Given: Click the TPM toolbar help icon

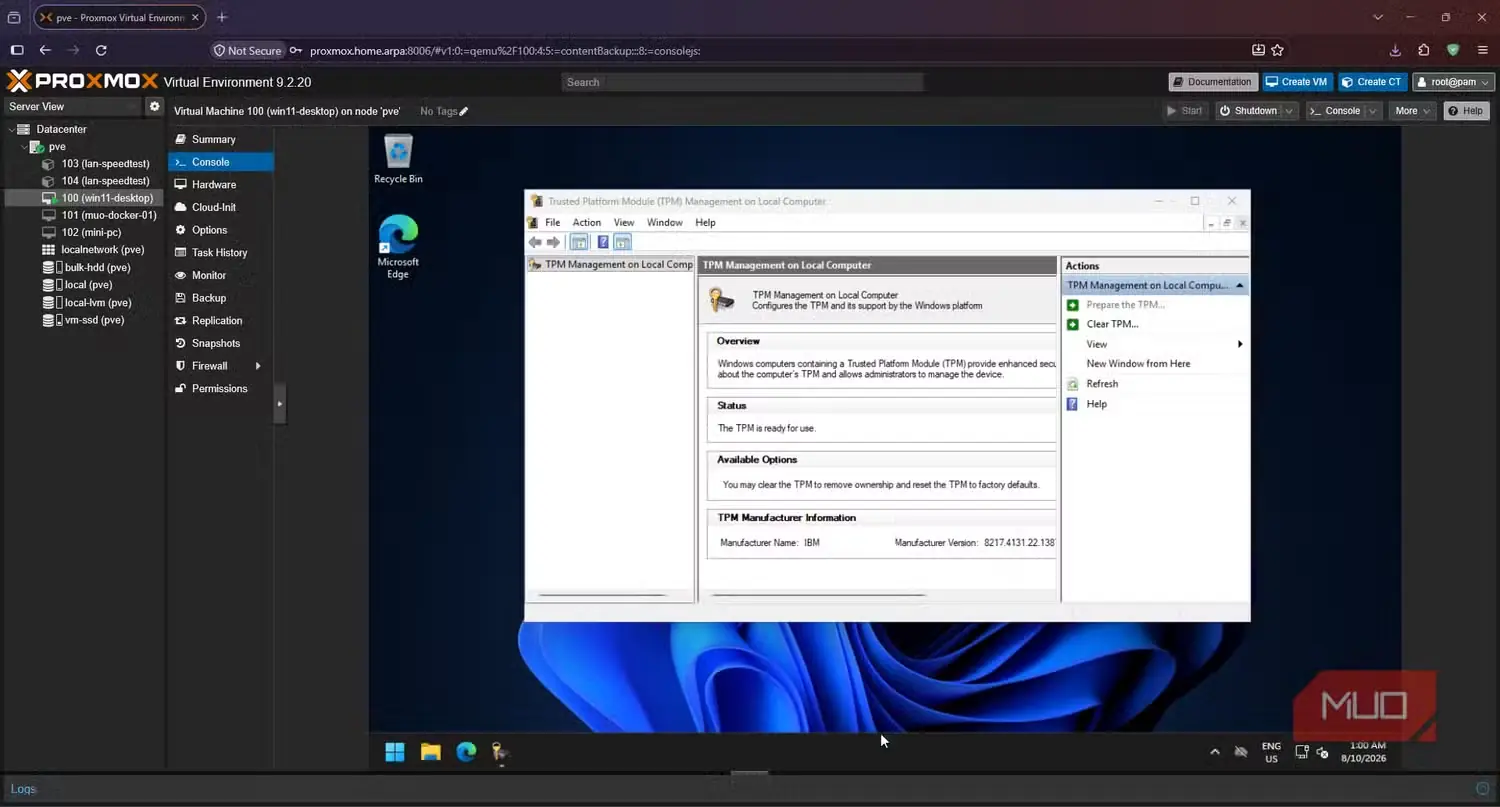Looking at the screenshot, I should click(x=603, y=242).
